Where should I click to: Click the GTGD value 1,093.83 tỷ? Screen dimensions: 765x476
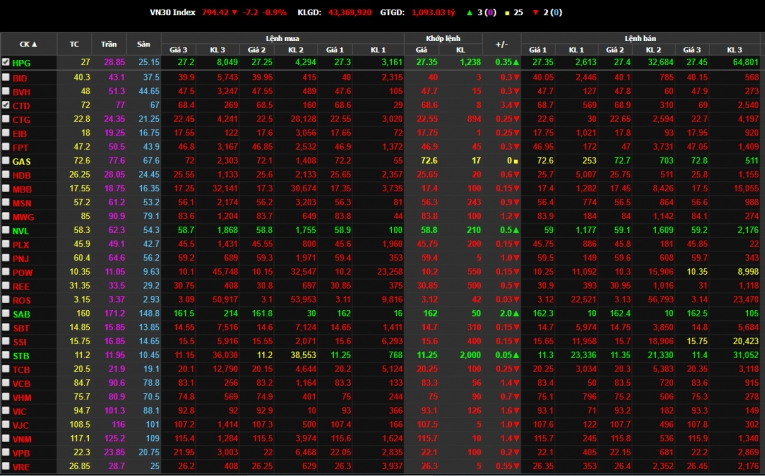tap(433, 12)
